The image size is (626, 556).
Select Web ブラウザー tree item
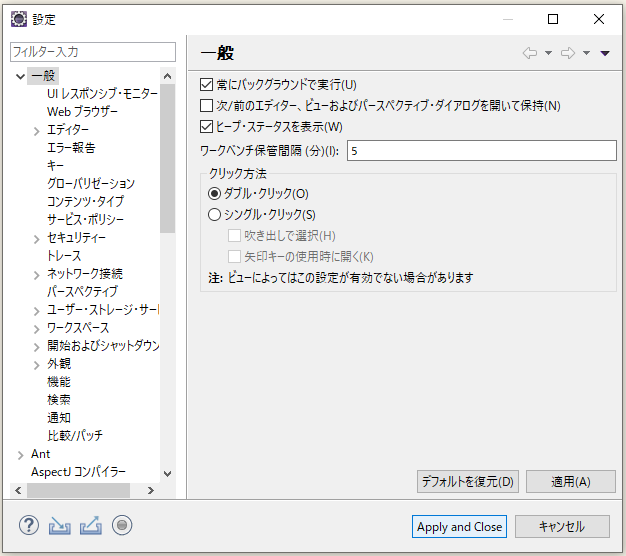pyautogui.click(x=82, y=111)
